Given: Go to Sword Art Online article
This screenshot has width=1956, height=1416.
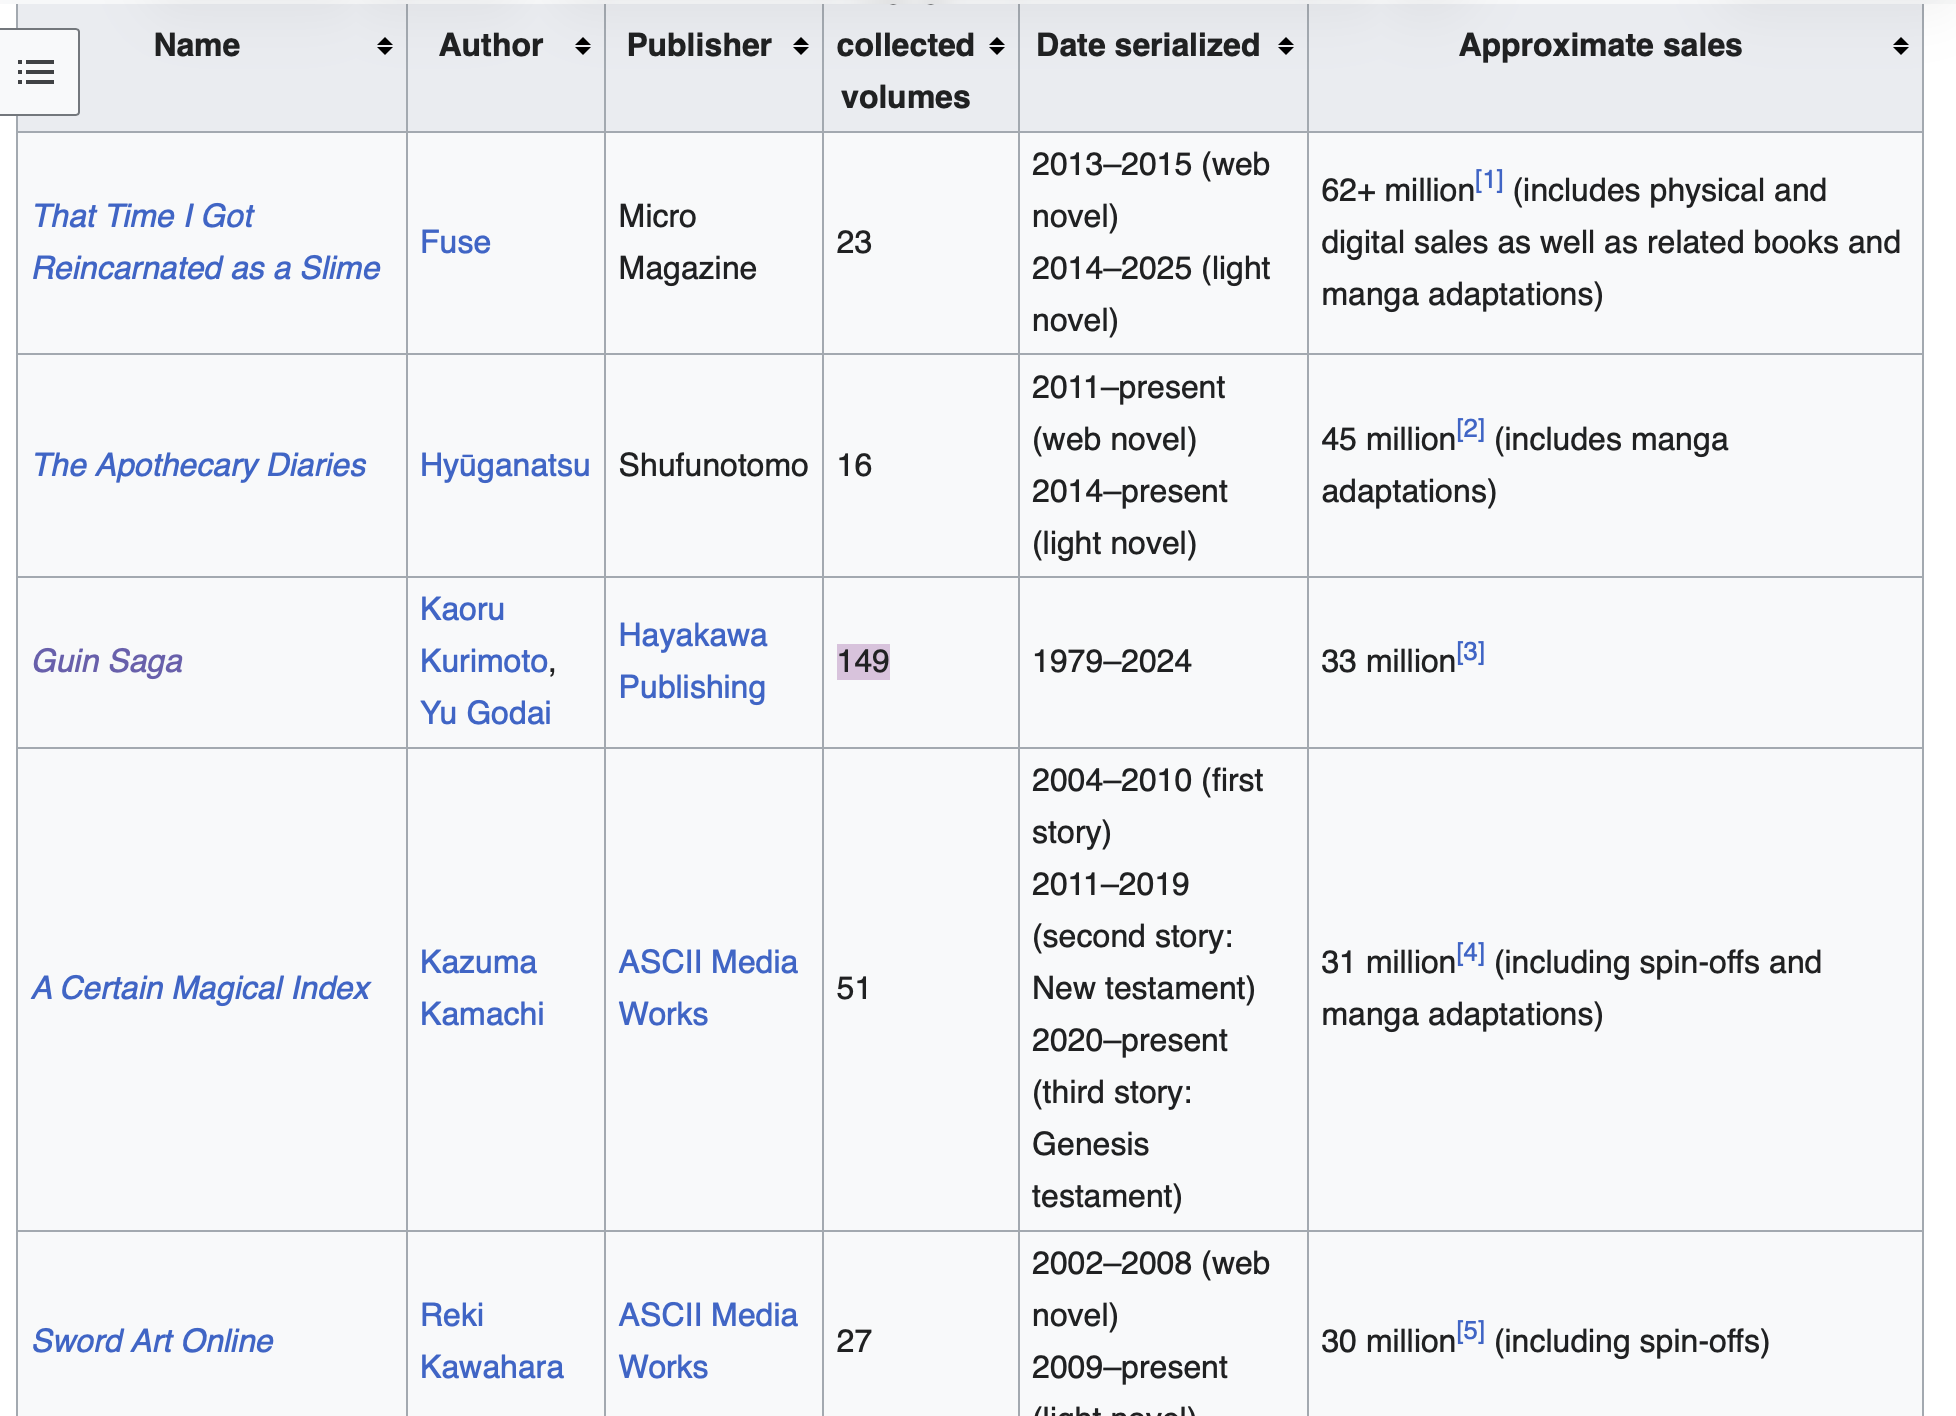Looking at the screenshot, I should 152,1341.
